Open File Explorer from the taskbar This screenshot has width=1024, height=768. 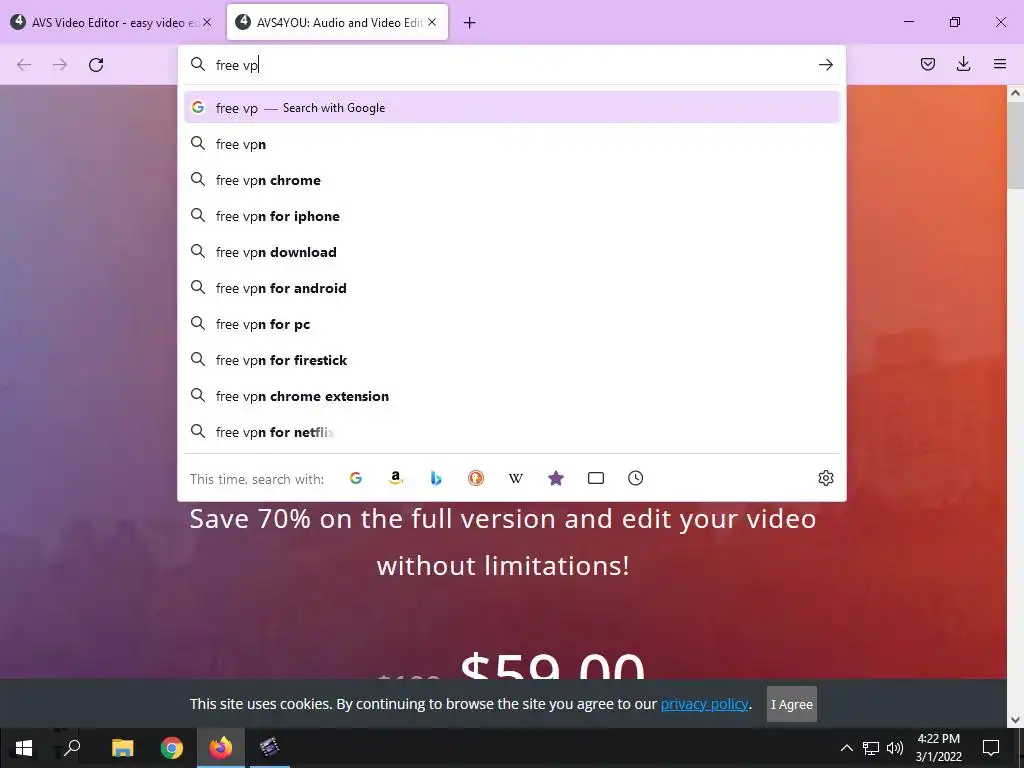point(122,748)
